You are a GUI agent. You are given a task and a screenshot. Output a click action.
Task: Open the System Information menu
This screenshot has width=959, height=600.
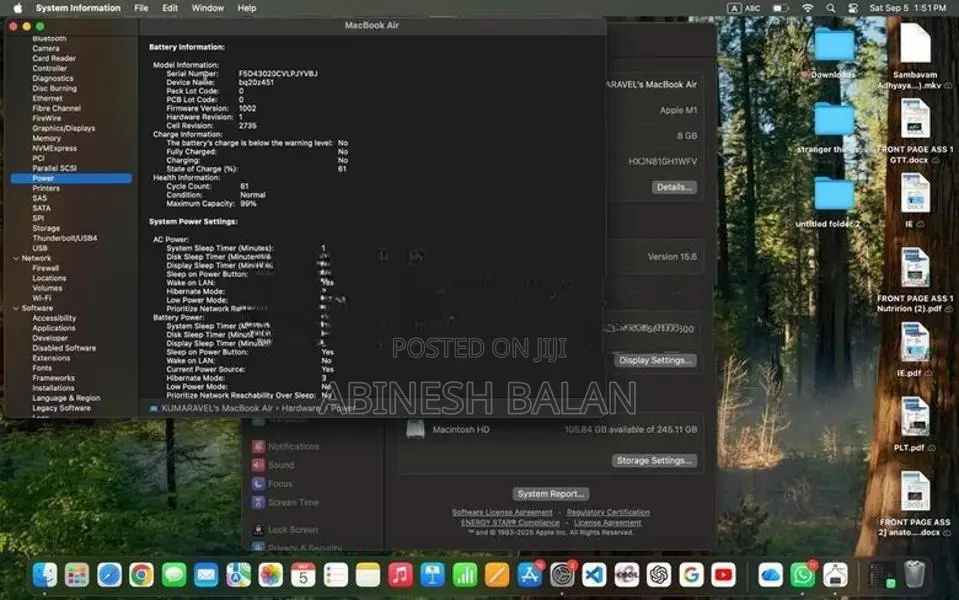tap(78, 8)
